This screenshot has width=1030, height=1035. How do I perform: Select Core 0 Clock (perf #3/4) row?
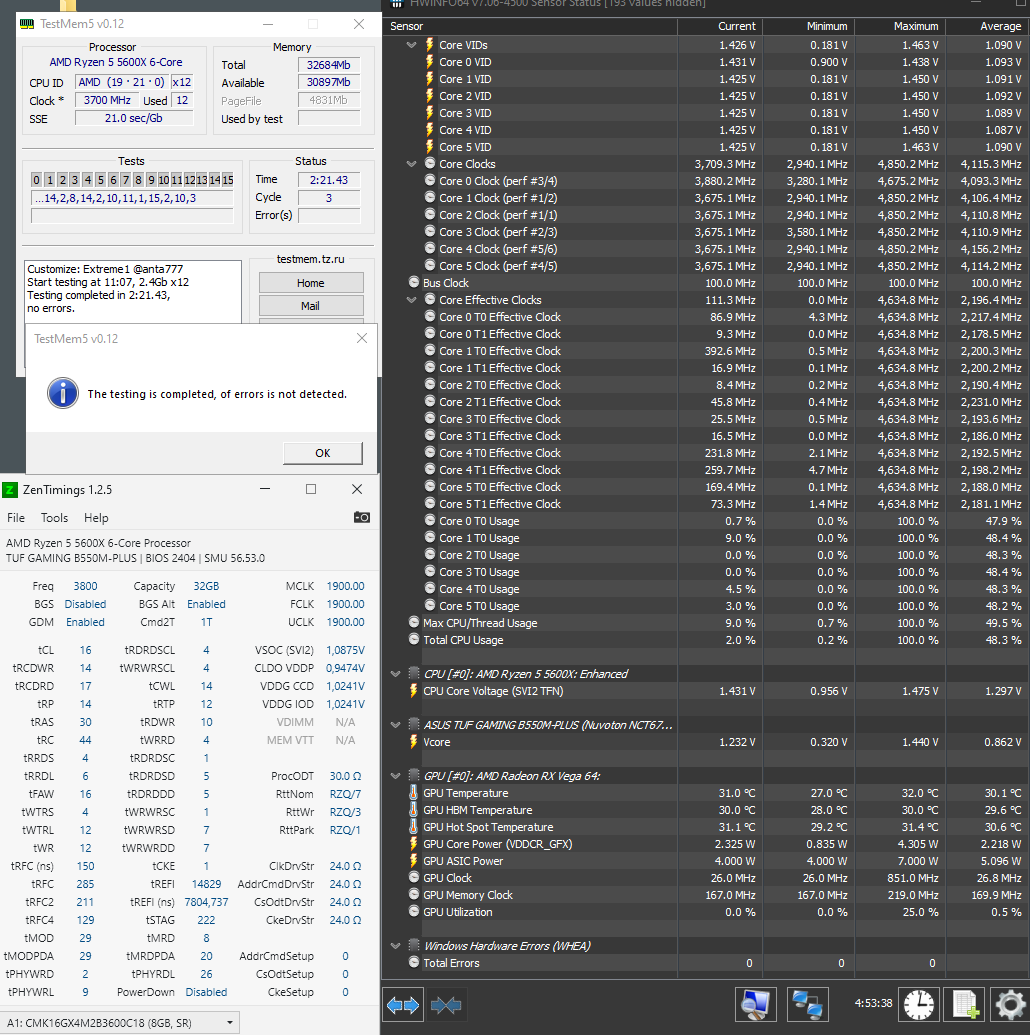coord(706,181)
